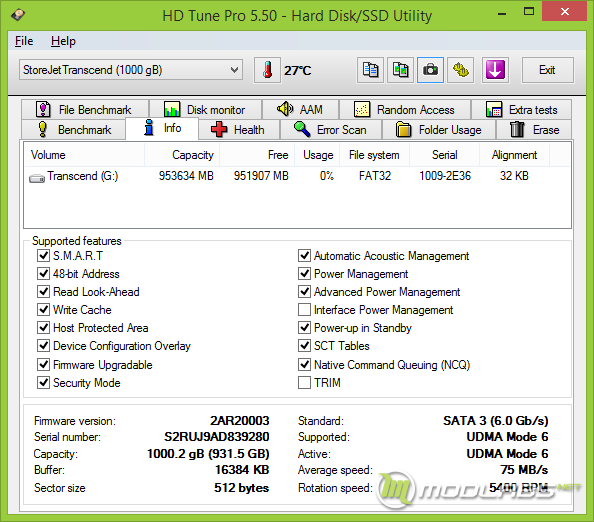Open options with the gears icon
Image resolution: width=594 pixels, height=522 pixels.
click(461, 70)
